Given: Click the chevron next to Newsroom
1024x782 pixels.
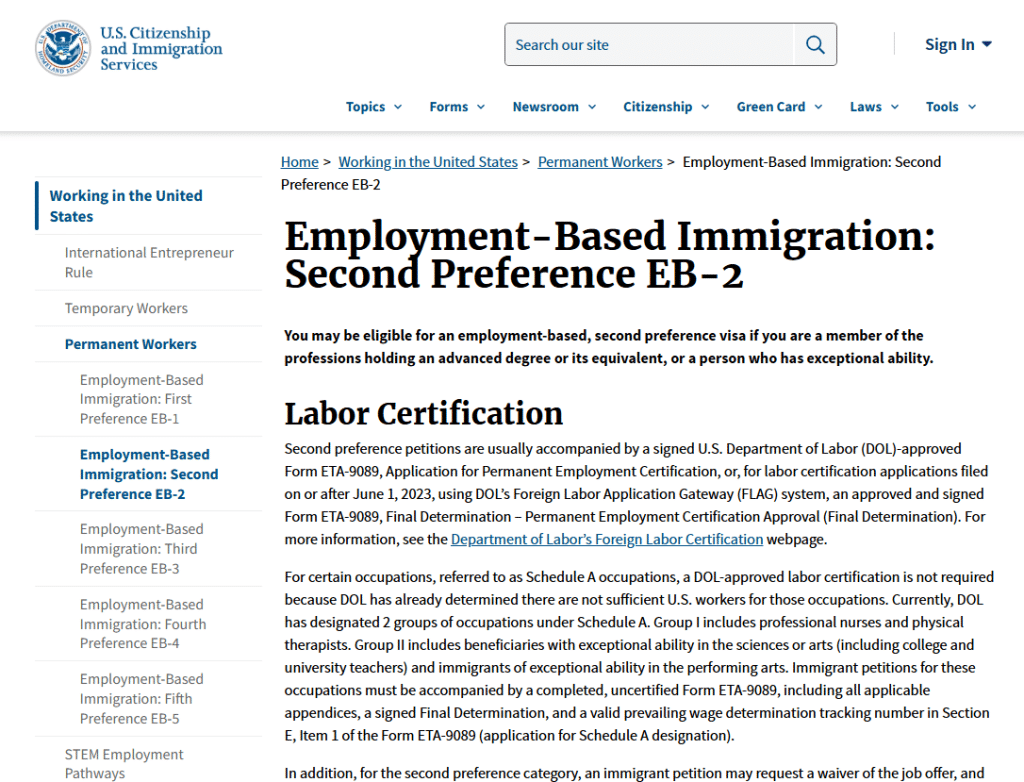Looking at the screenshot, I should point(592,107).
